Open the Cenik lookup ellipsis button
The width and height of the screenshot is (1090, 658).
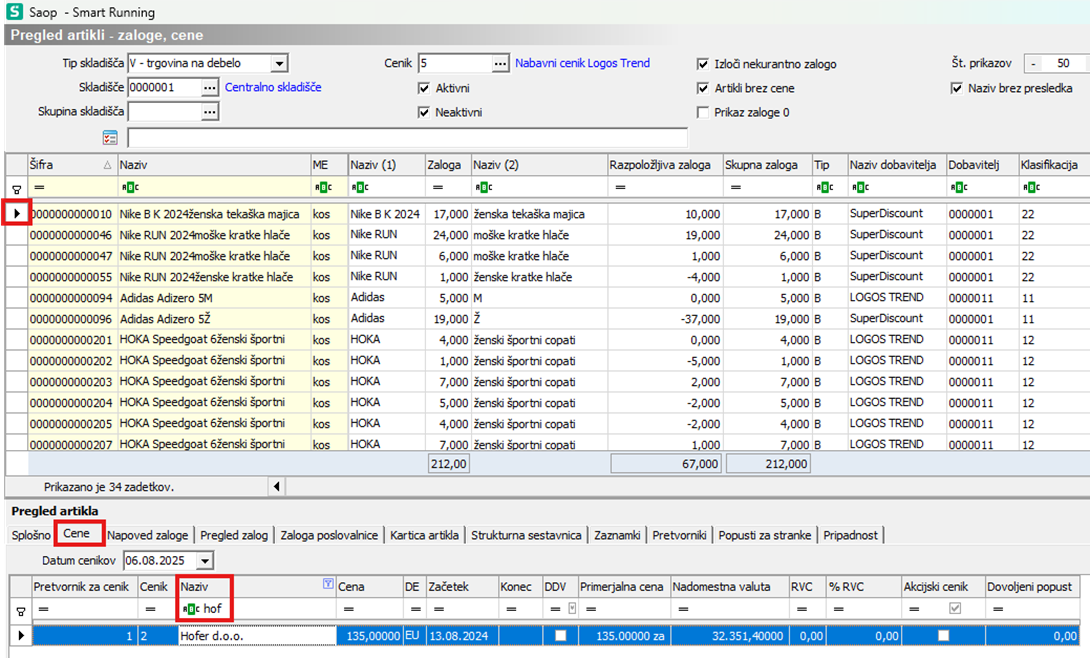500,63
